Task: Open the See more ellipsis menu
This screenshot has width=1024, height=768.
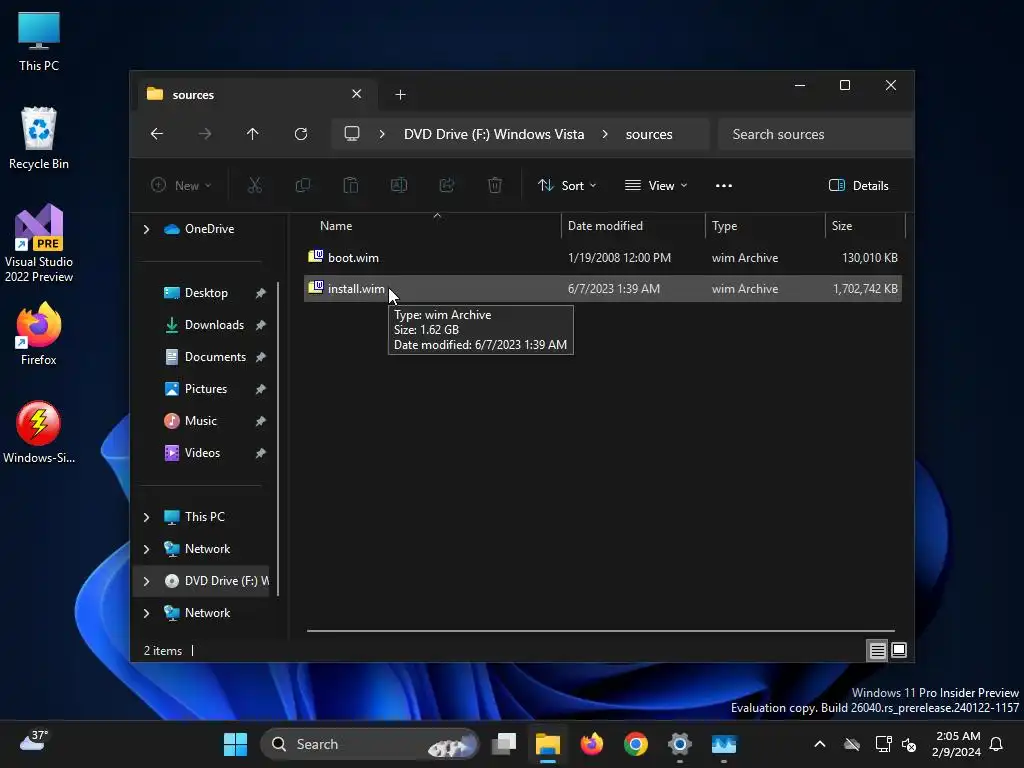Action: tap(724, 185)
